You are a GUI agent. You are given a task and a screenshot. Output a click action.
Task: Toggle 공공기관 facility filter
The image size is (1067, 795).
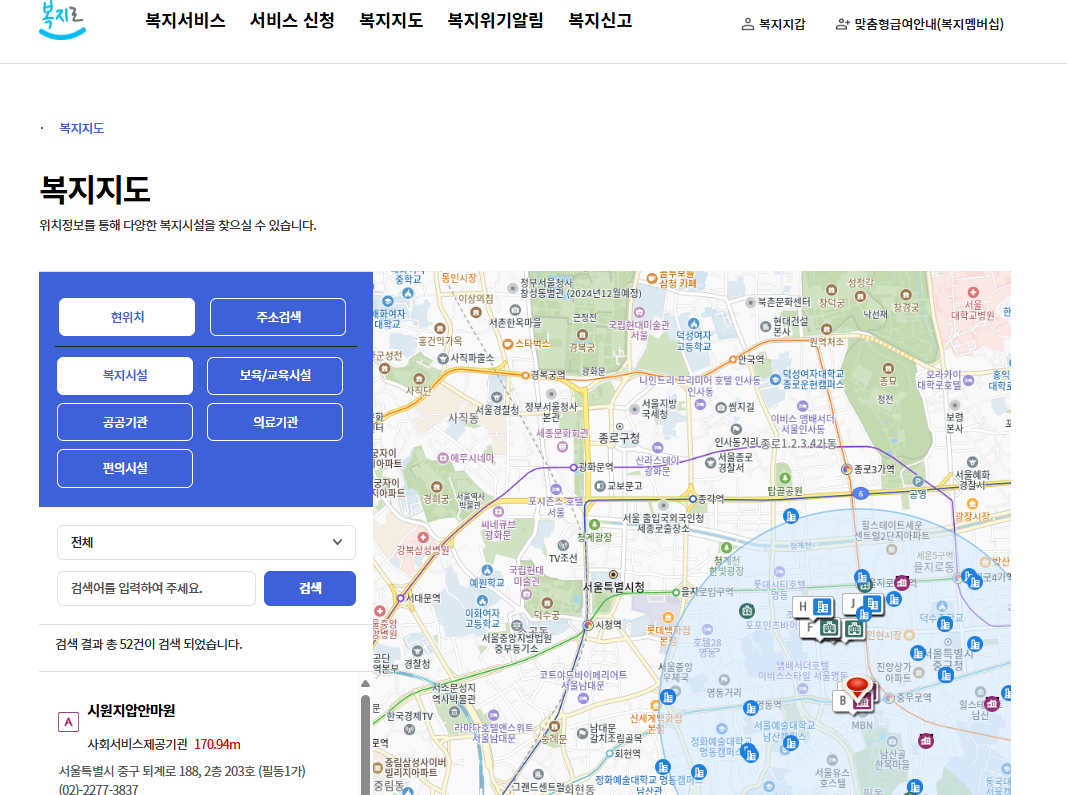click(125, 422)
